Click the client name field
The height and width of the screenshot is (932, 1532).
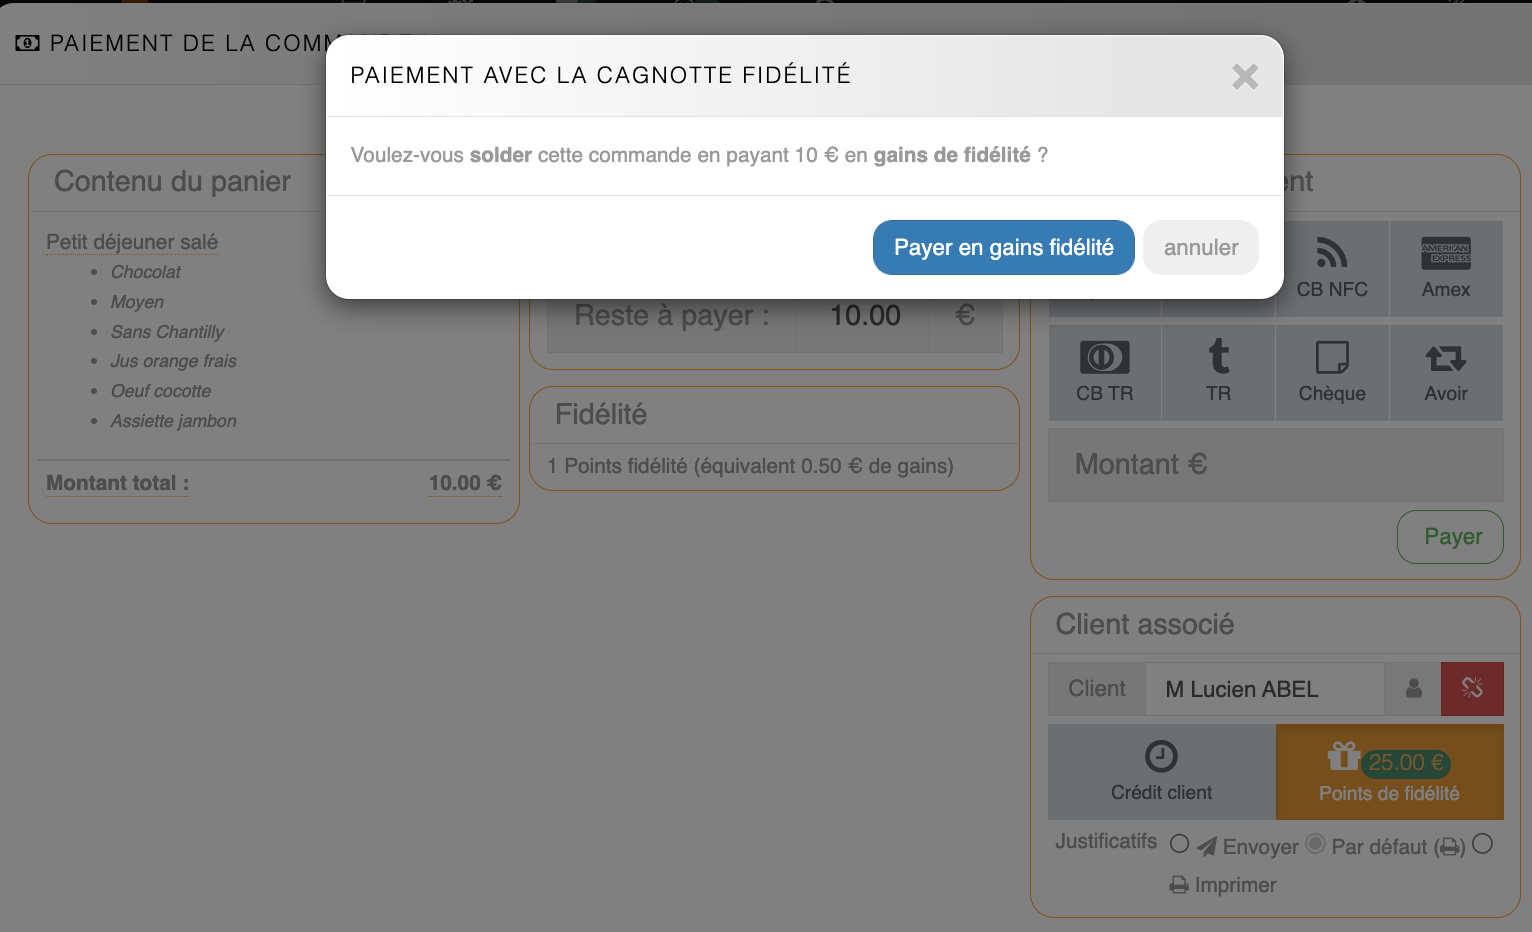(x=1264, y=689)
